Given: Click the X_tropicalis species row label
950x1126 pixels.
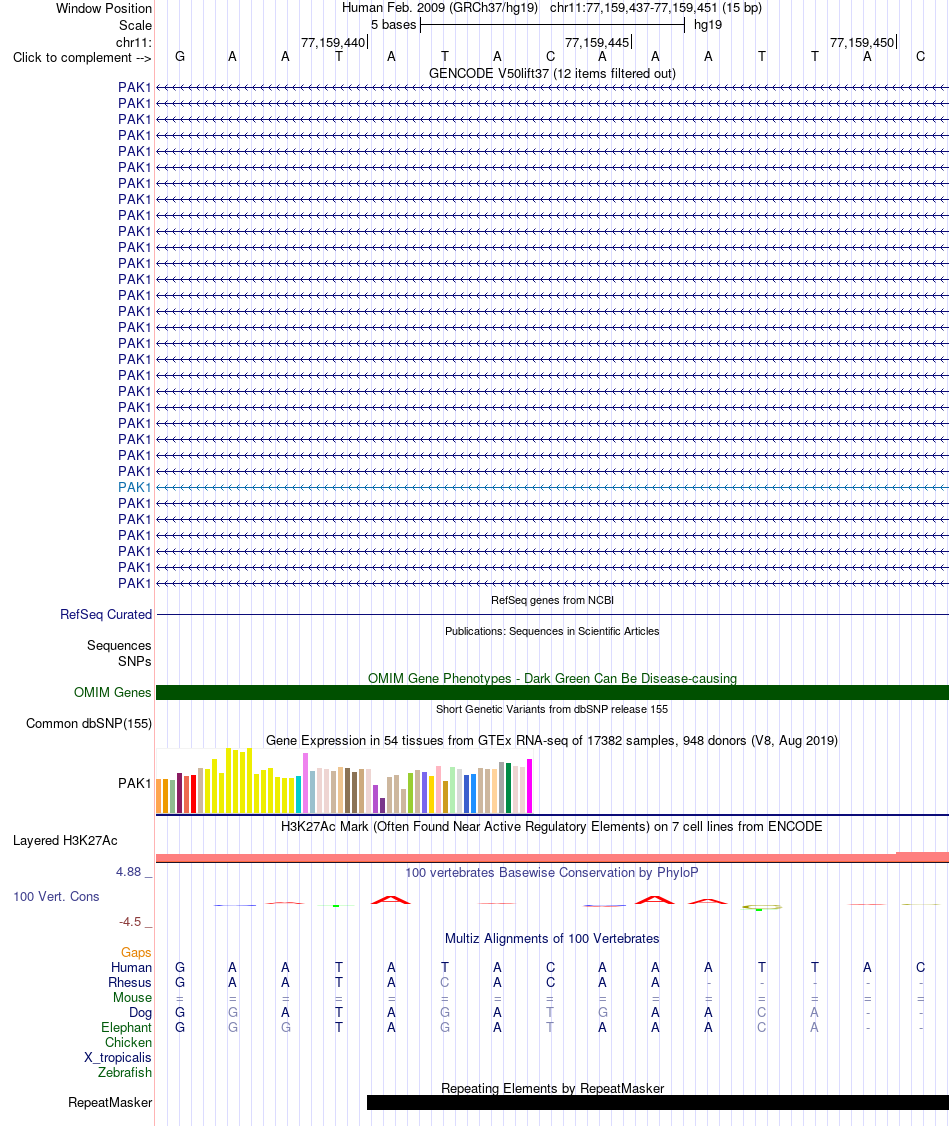Looking at the screenshot, I should (x=118, y=1058).
